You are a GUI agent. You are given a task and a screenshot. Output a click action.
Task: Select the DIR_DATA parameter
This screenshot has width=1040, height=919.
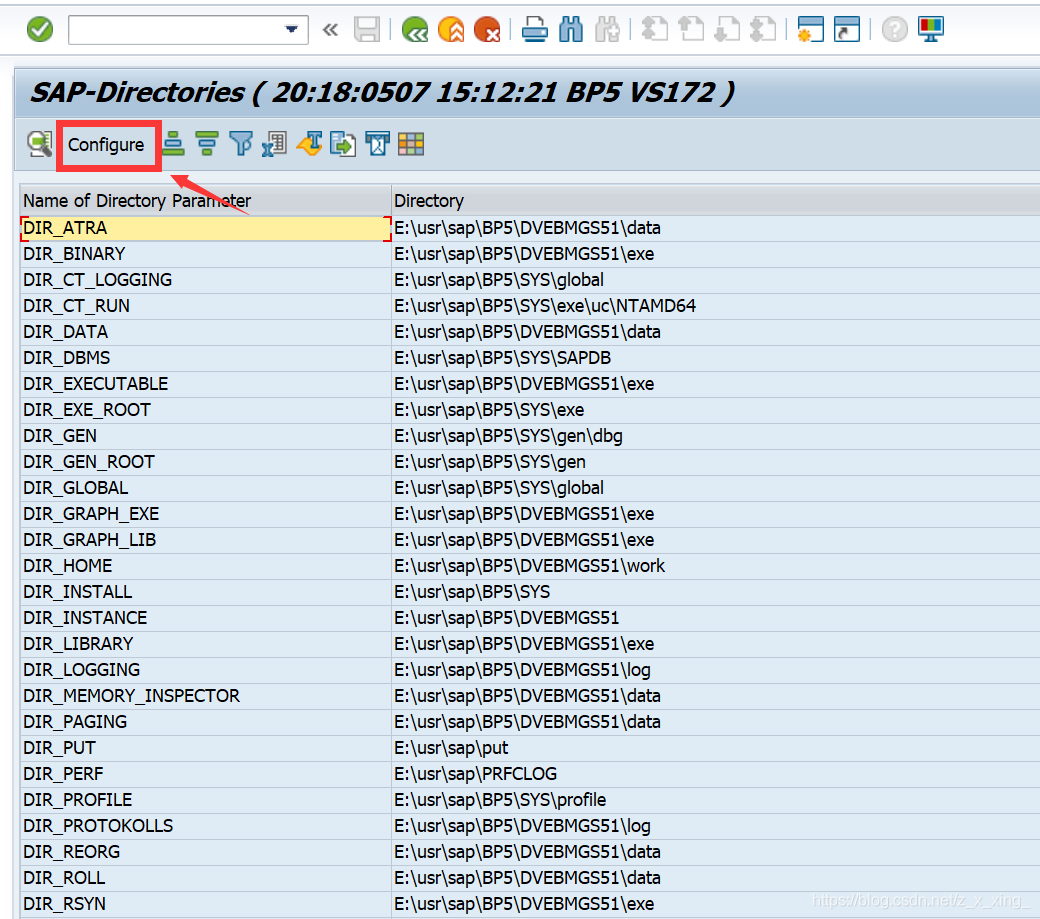(206, 332)
